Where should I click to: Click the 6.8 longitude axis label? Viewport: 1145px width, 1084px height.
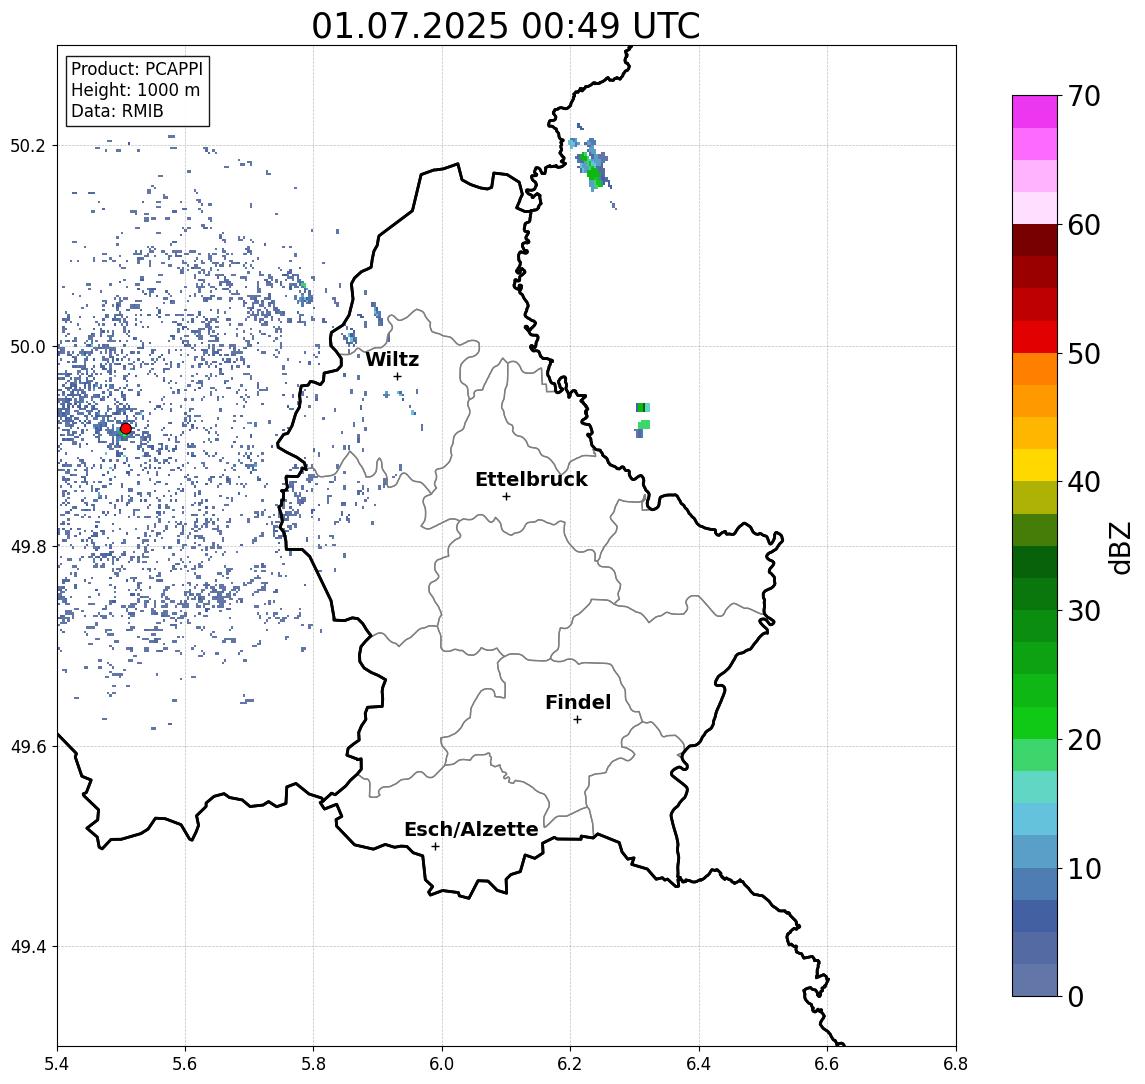tap(955, 1064)
